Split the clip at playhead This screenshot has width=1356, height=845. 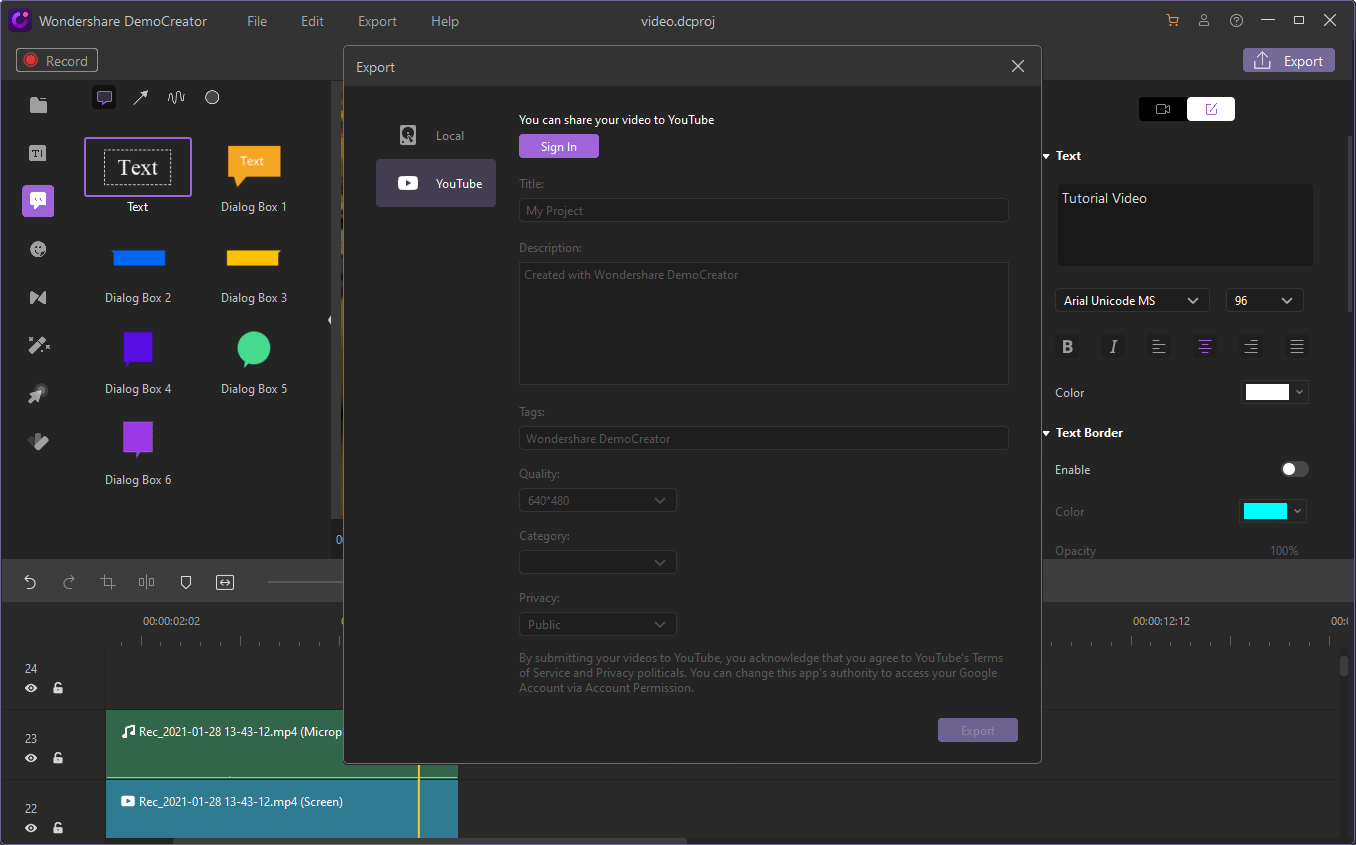coord(147,582)
